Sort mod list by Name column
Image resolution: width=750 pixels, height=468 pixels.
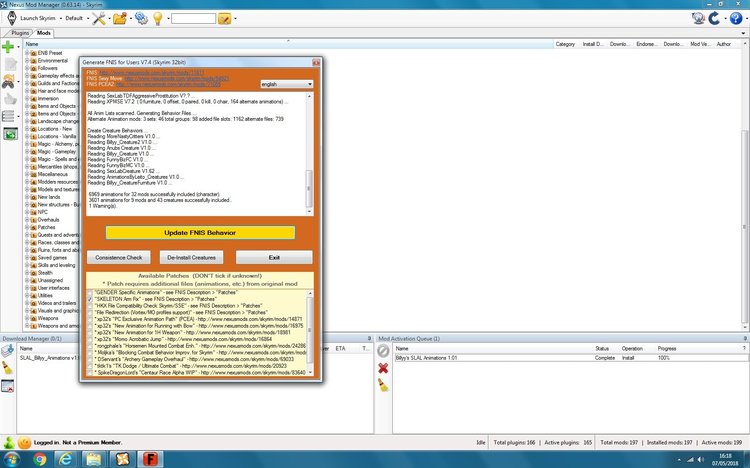(x=287, y=44)
